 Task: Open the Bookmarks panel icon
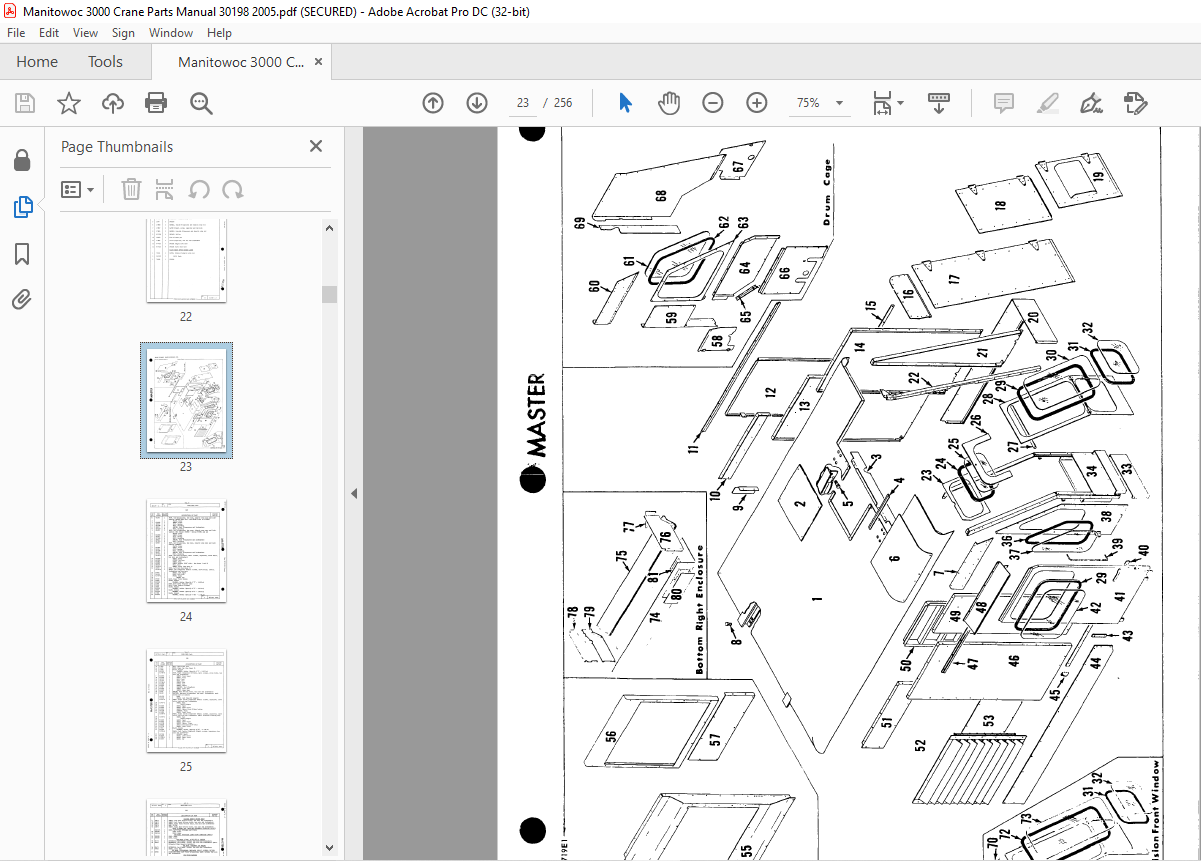click(22, 254)
